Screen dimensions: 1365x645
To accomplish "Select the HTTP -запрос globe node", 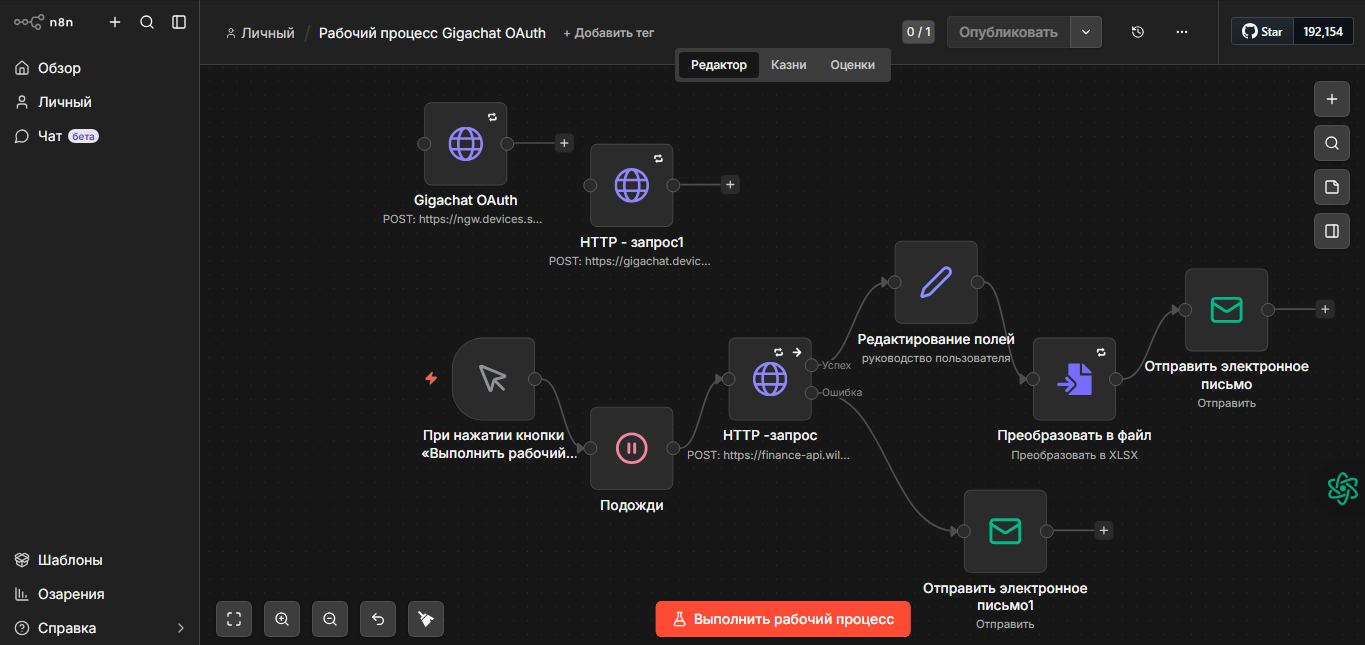I will click(769, 379).
